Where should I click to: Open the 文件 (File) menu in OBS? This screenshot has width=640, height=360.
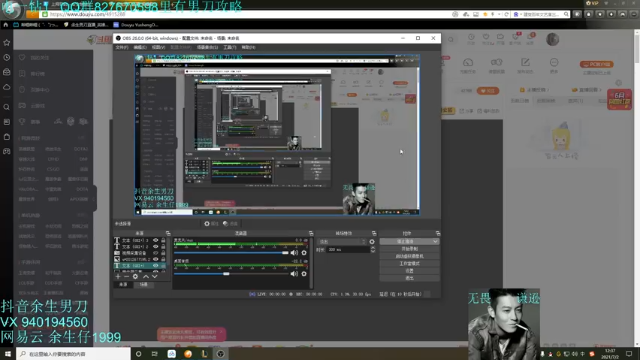click(122, 47)
